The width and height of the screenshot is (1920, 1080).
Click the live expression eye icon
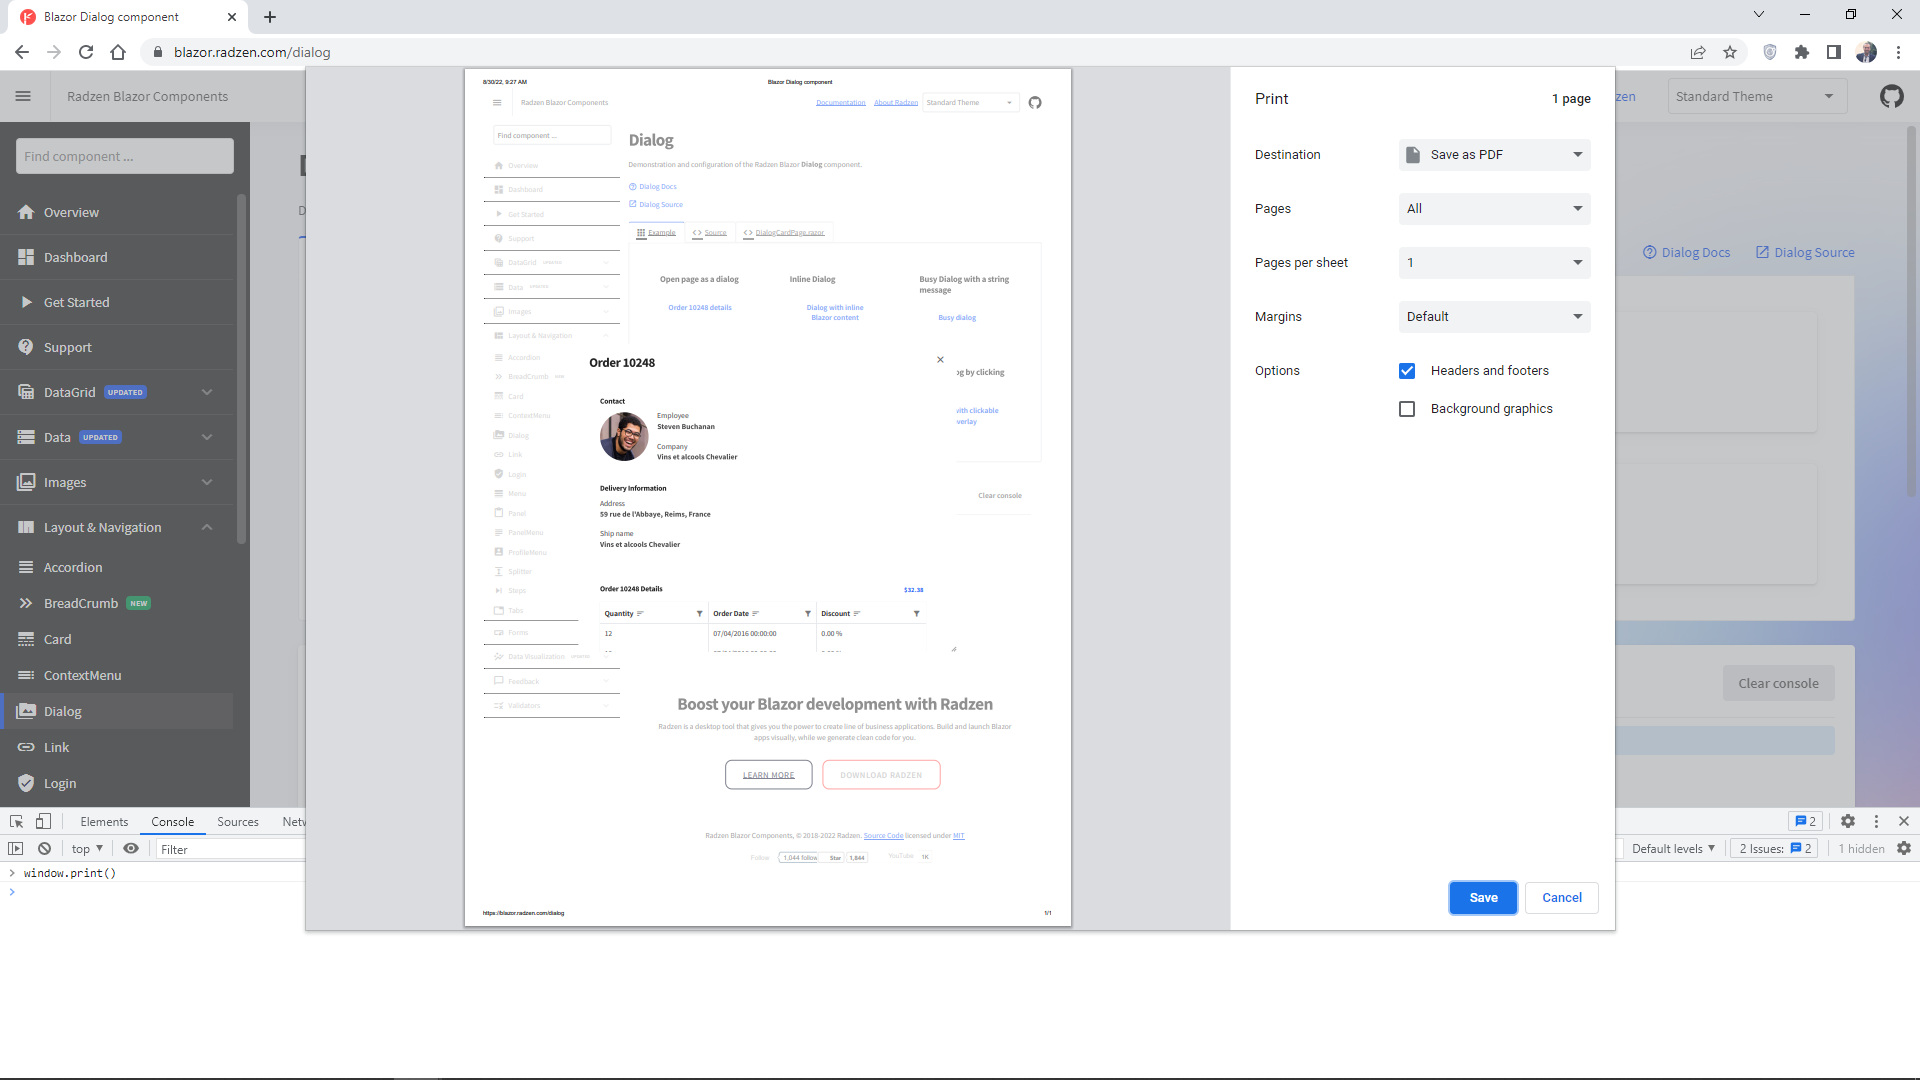tap(131, 848)
